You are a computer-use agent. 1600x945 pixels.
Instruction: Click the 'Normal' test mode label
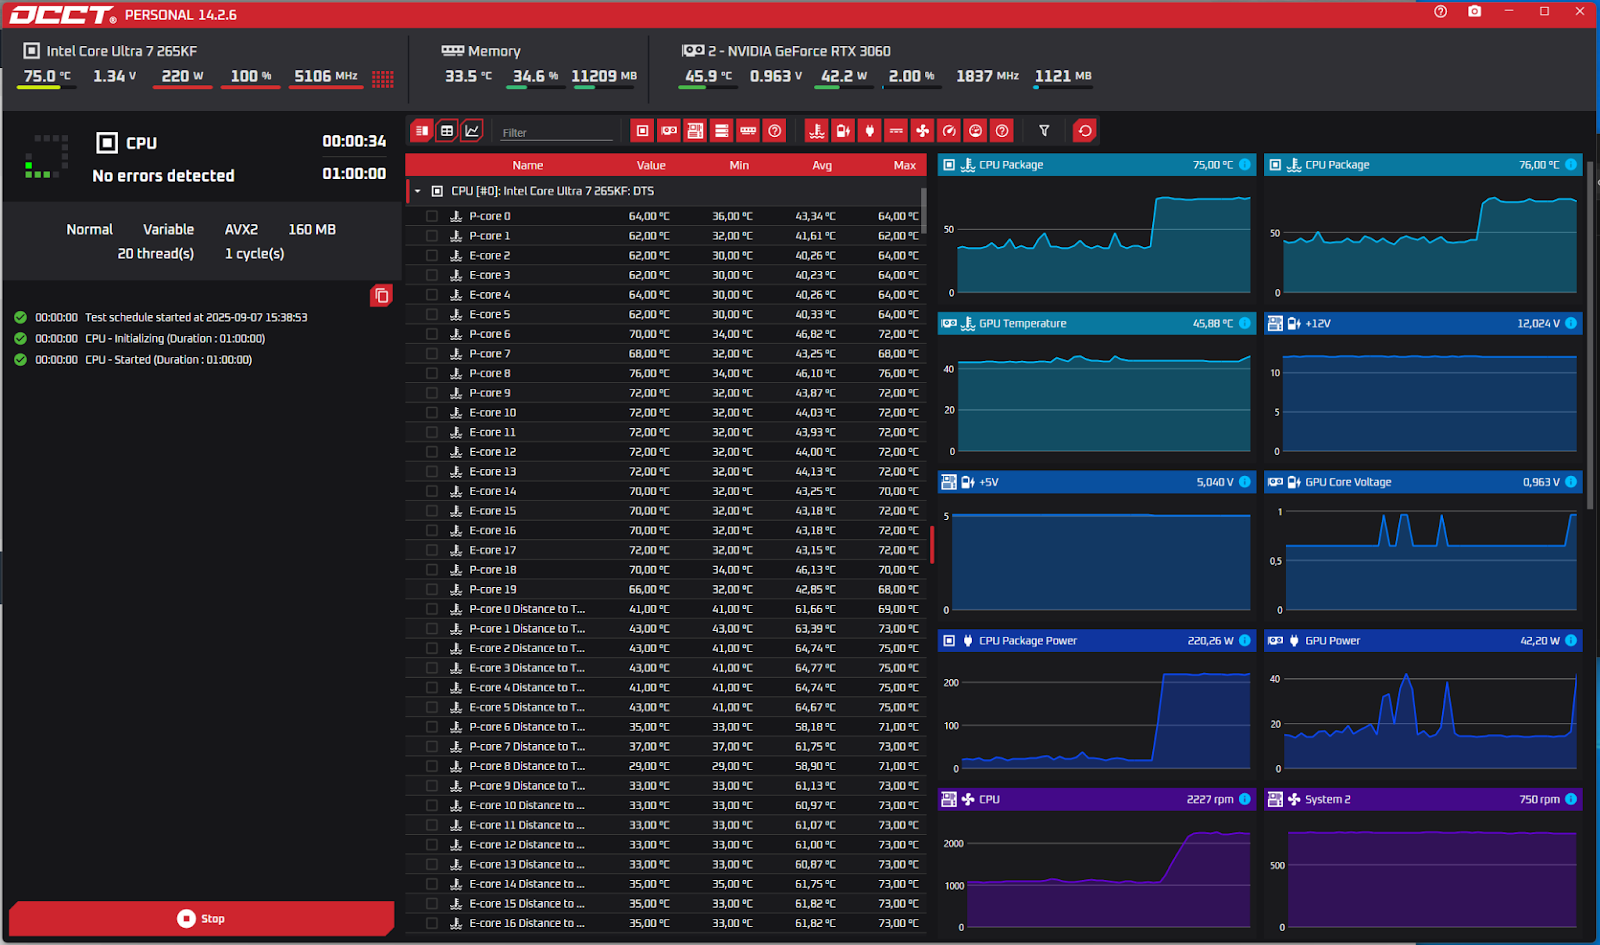[x=89, y=229]
